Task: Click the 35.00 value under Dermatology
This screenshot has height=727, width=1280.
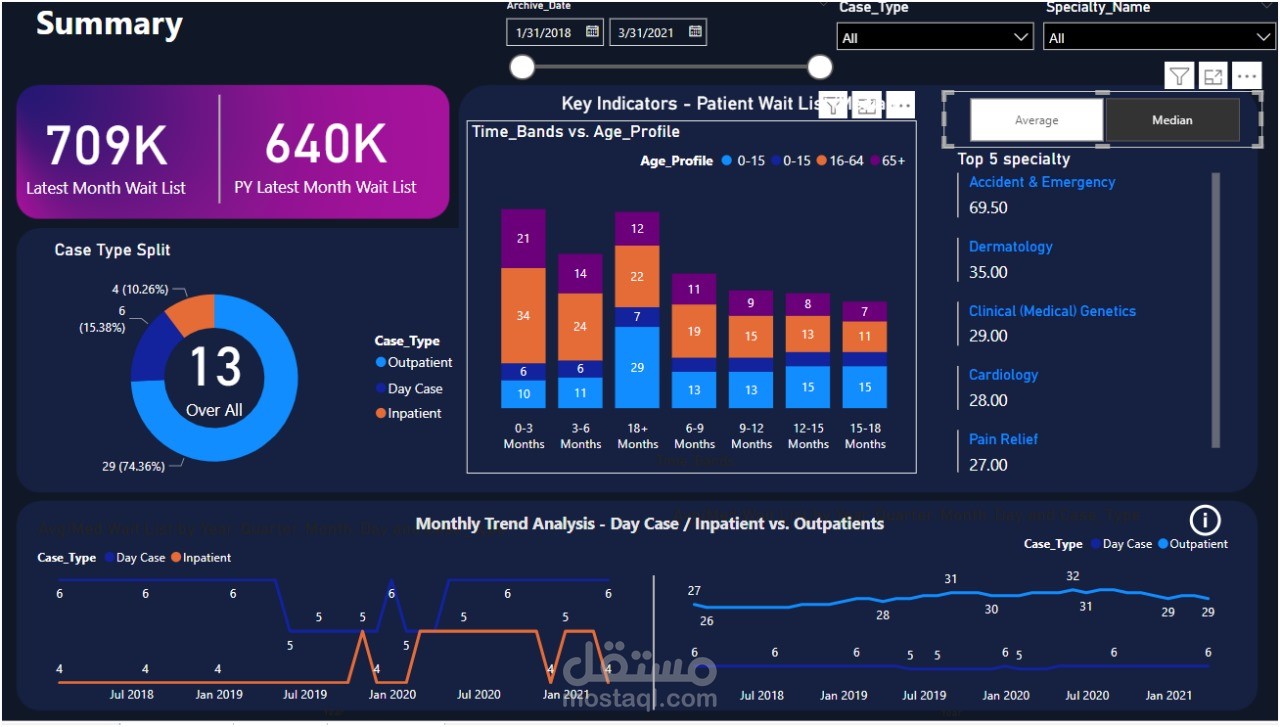Action: point(988,272)
